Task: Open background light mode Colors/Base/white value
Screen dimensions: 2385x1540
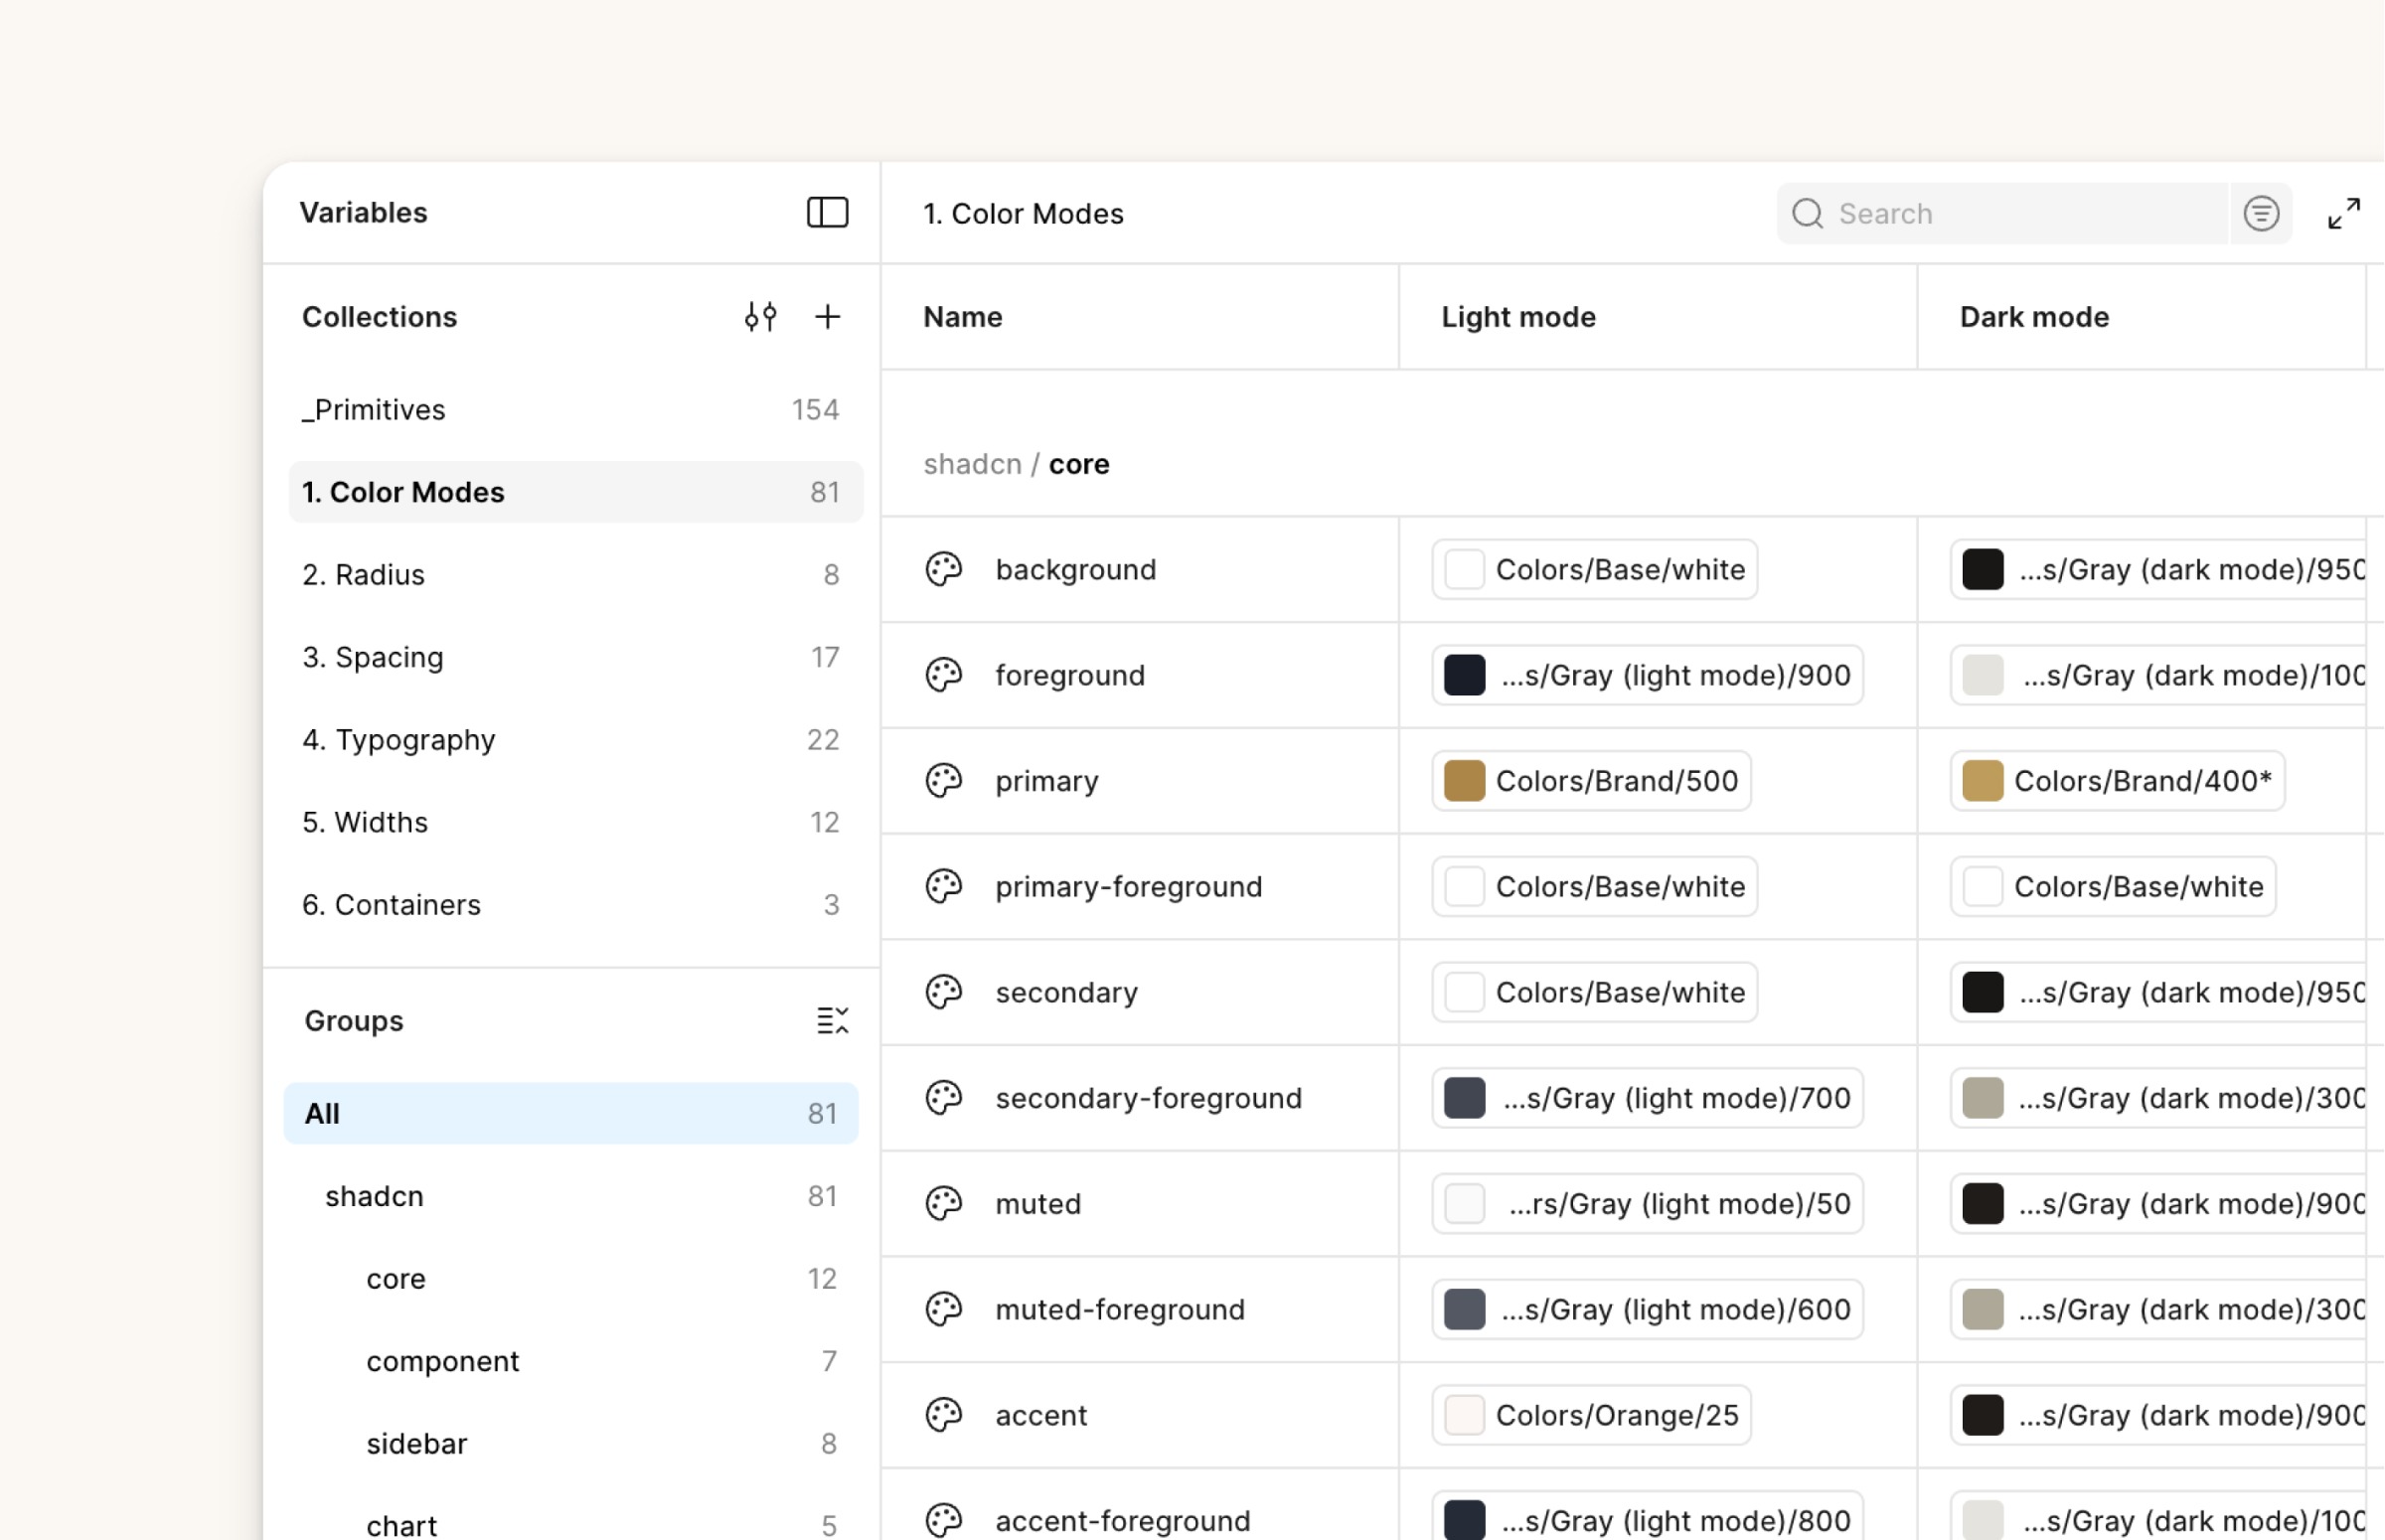Action: click(1595, 569)
